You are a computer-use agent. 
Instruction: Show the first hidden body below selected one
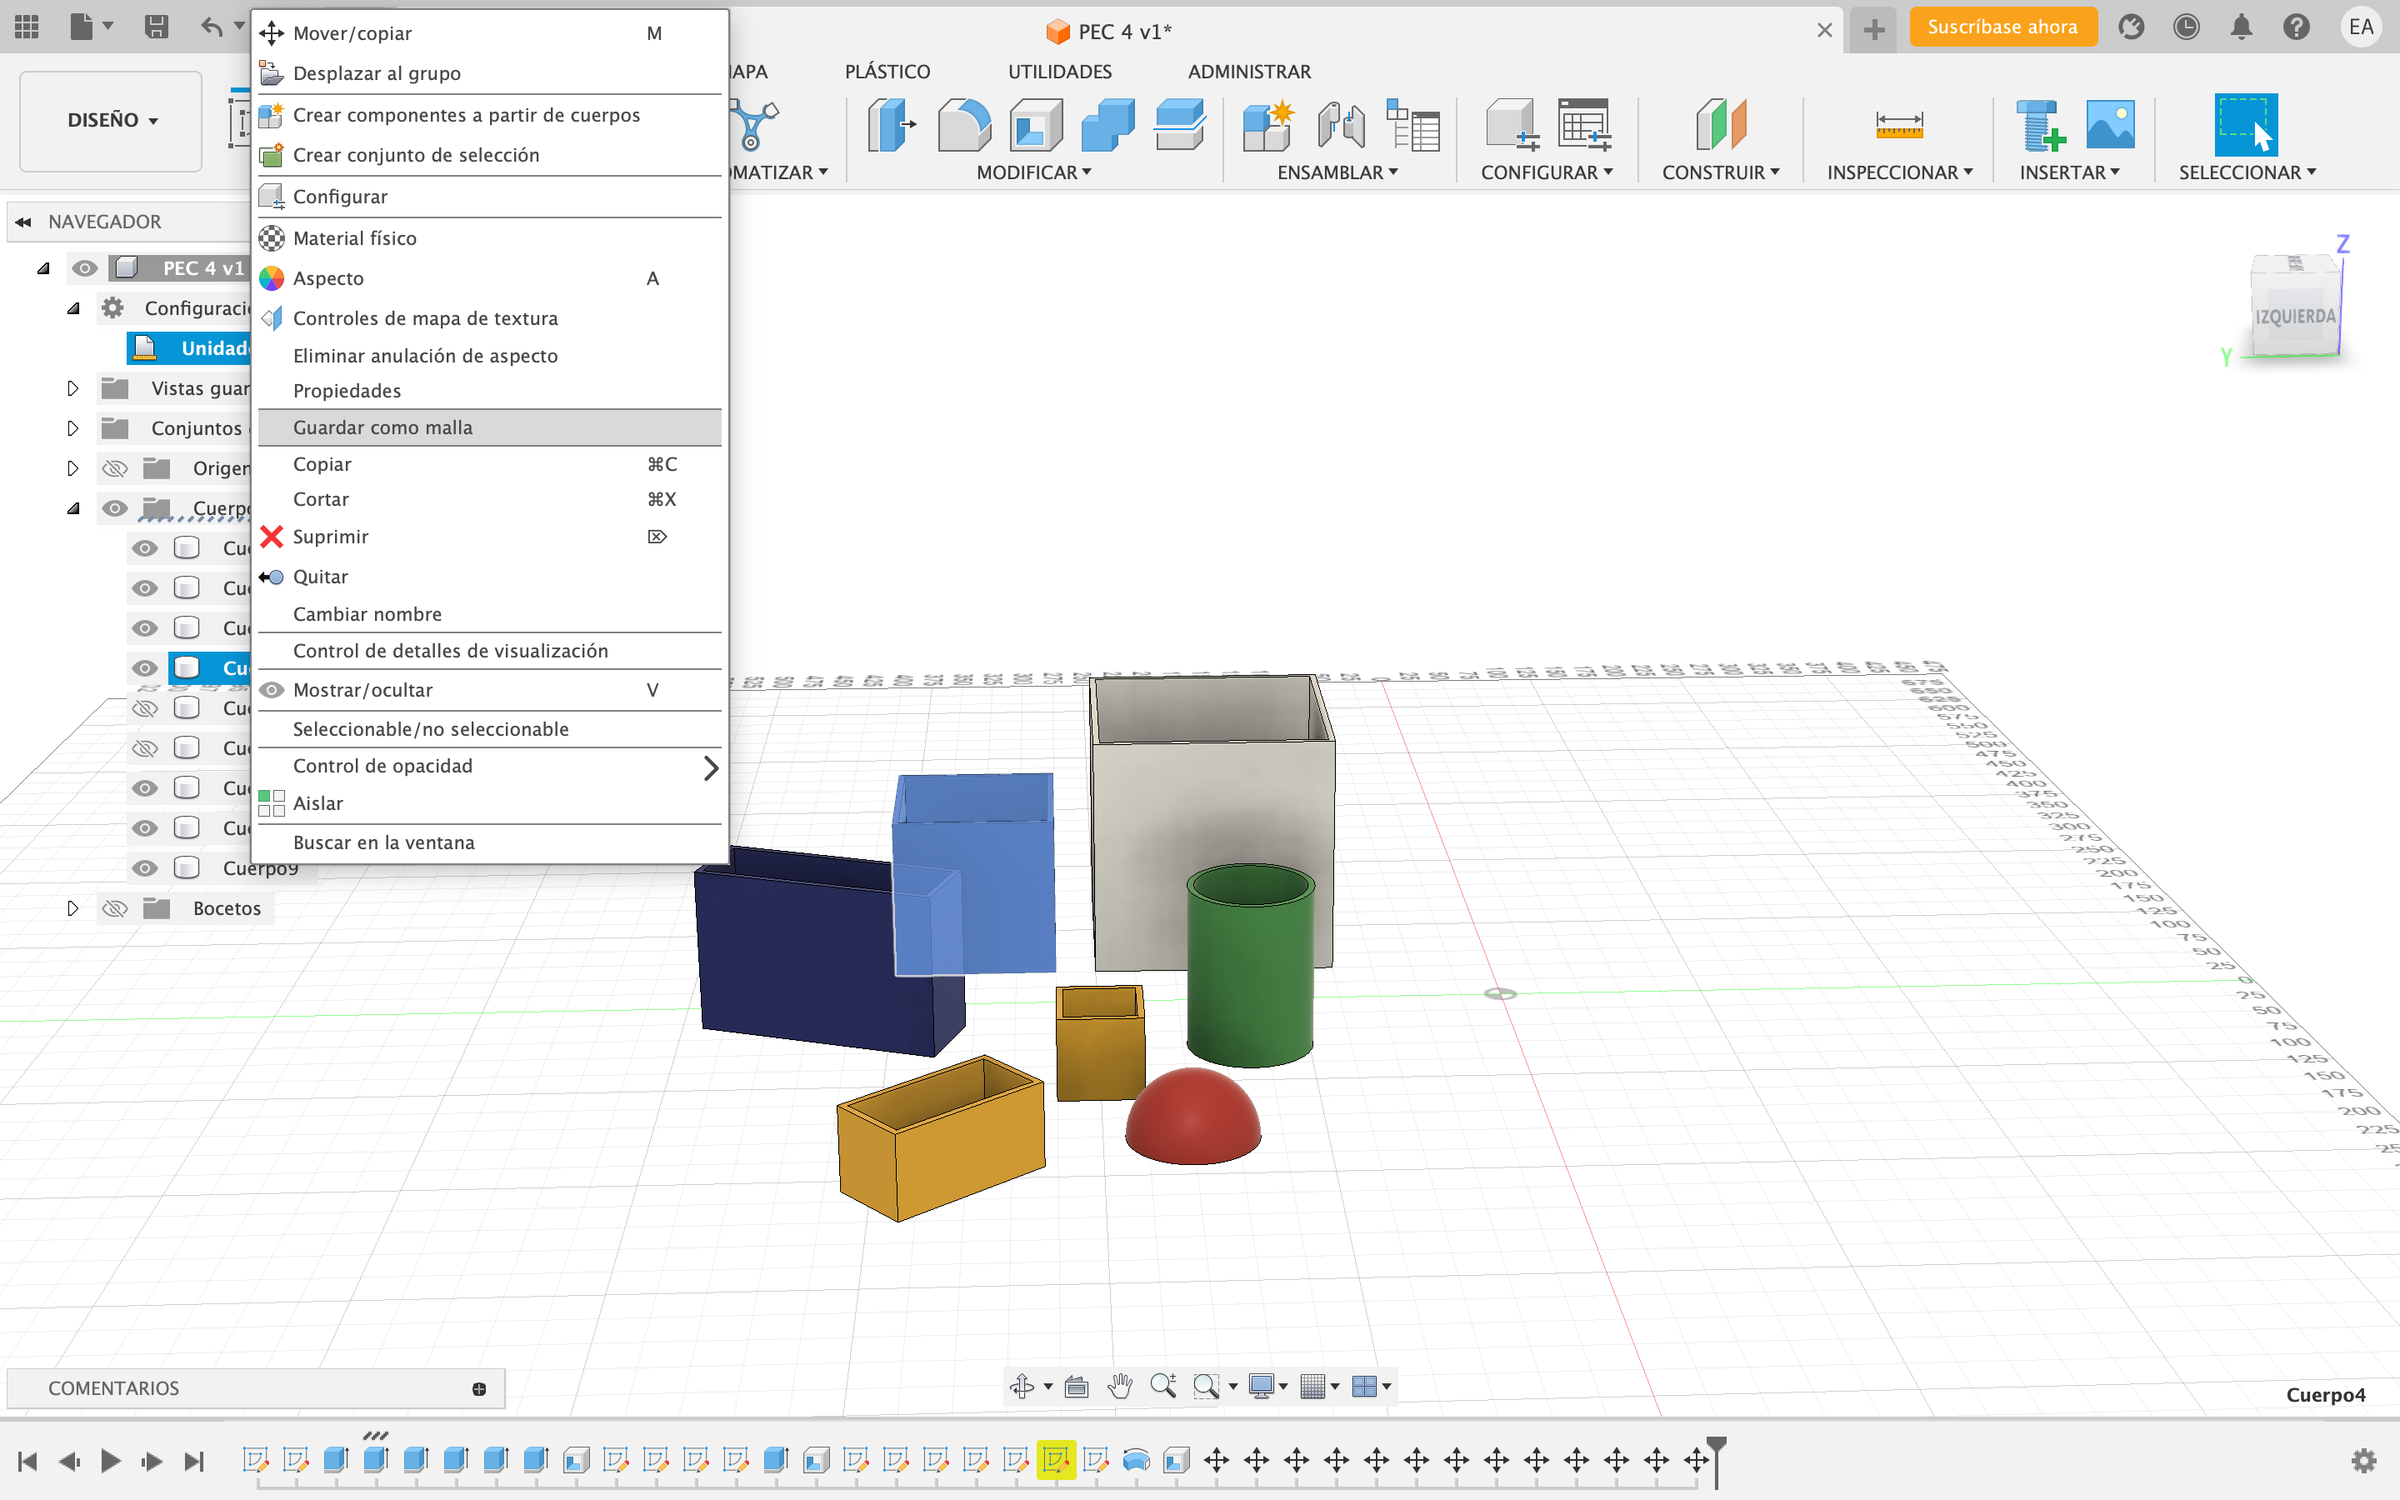click(145, 708)
